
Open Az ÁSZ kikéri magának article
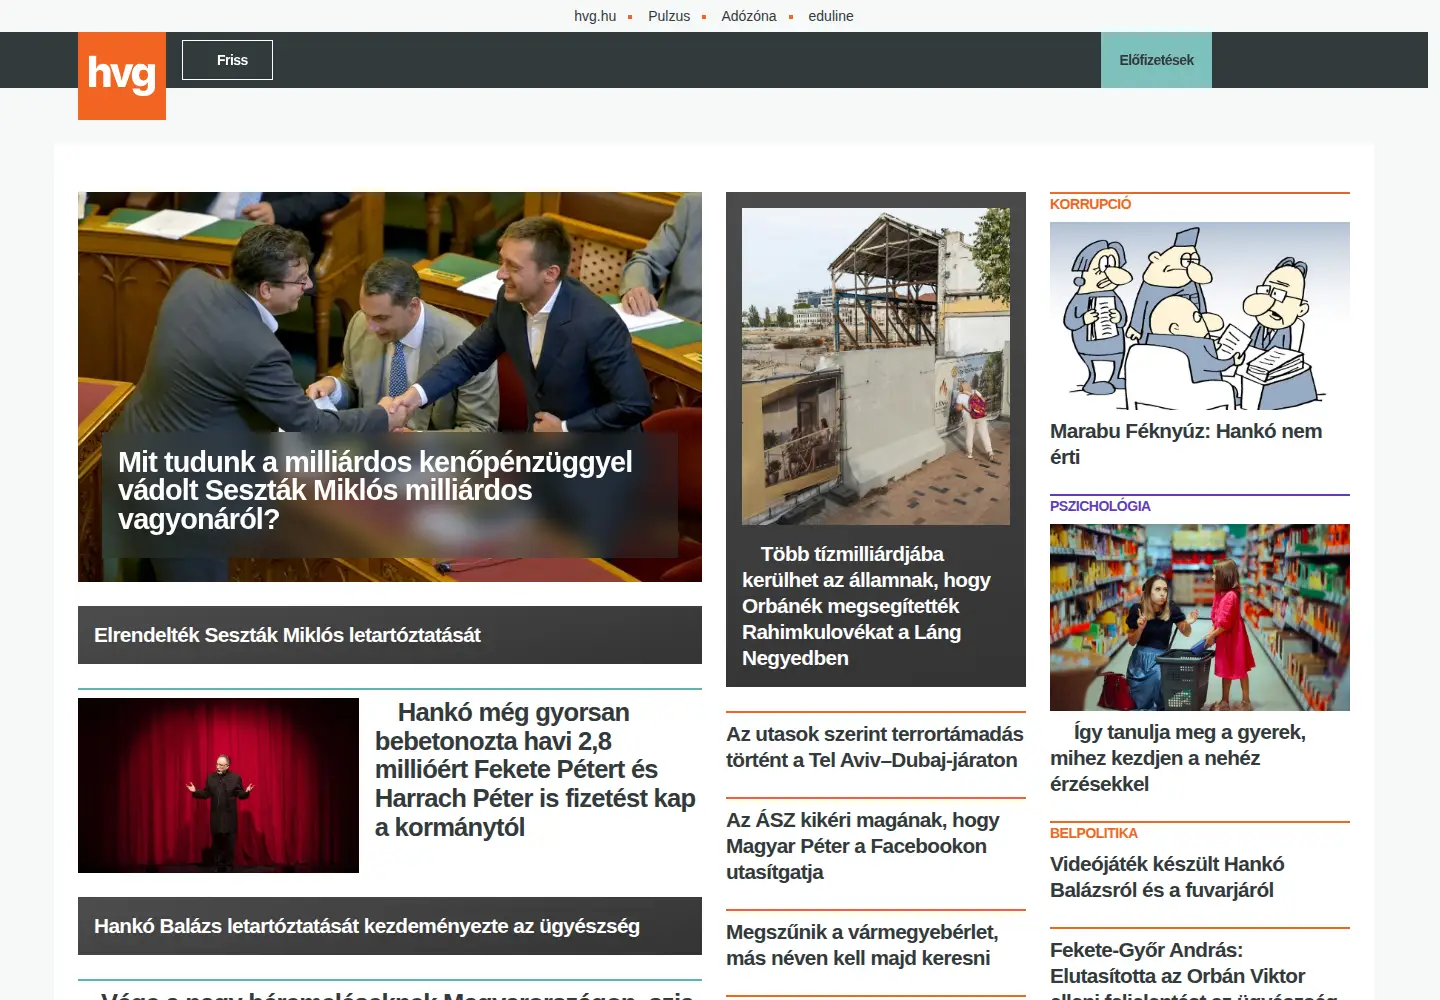[862, 846]
